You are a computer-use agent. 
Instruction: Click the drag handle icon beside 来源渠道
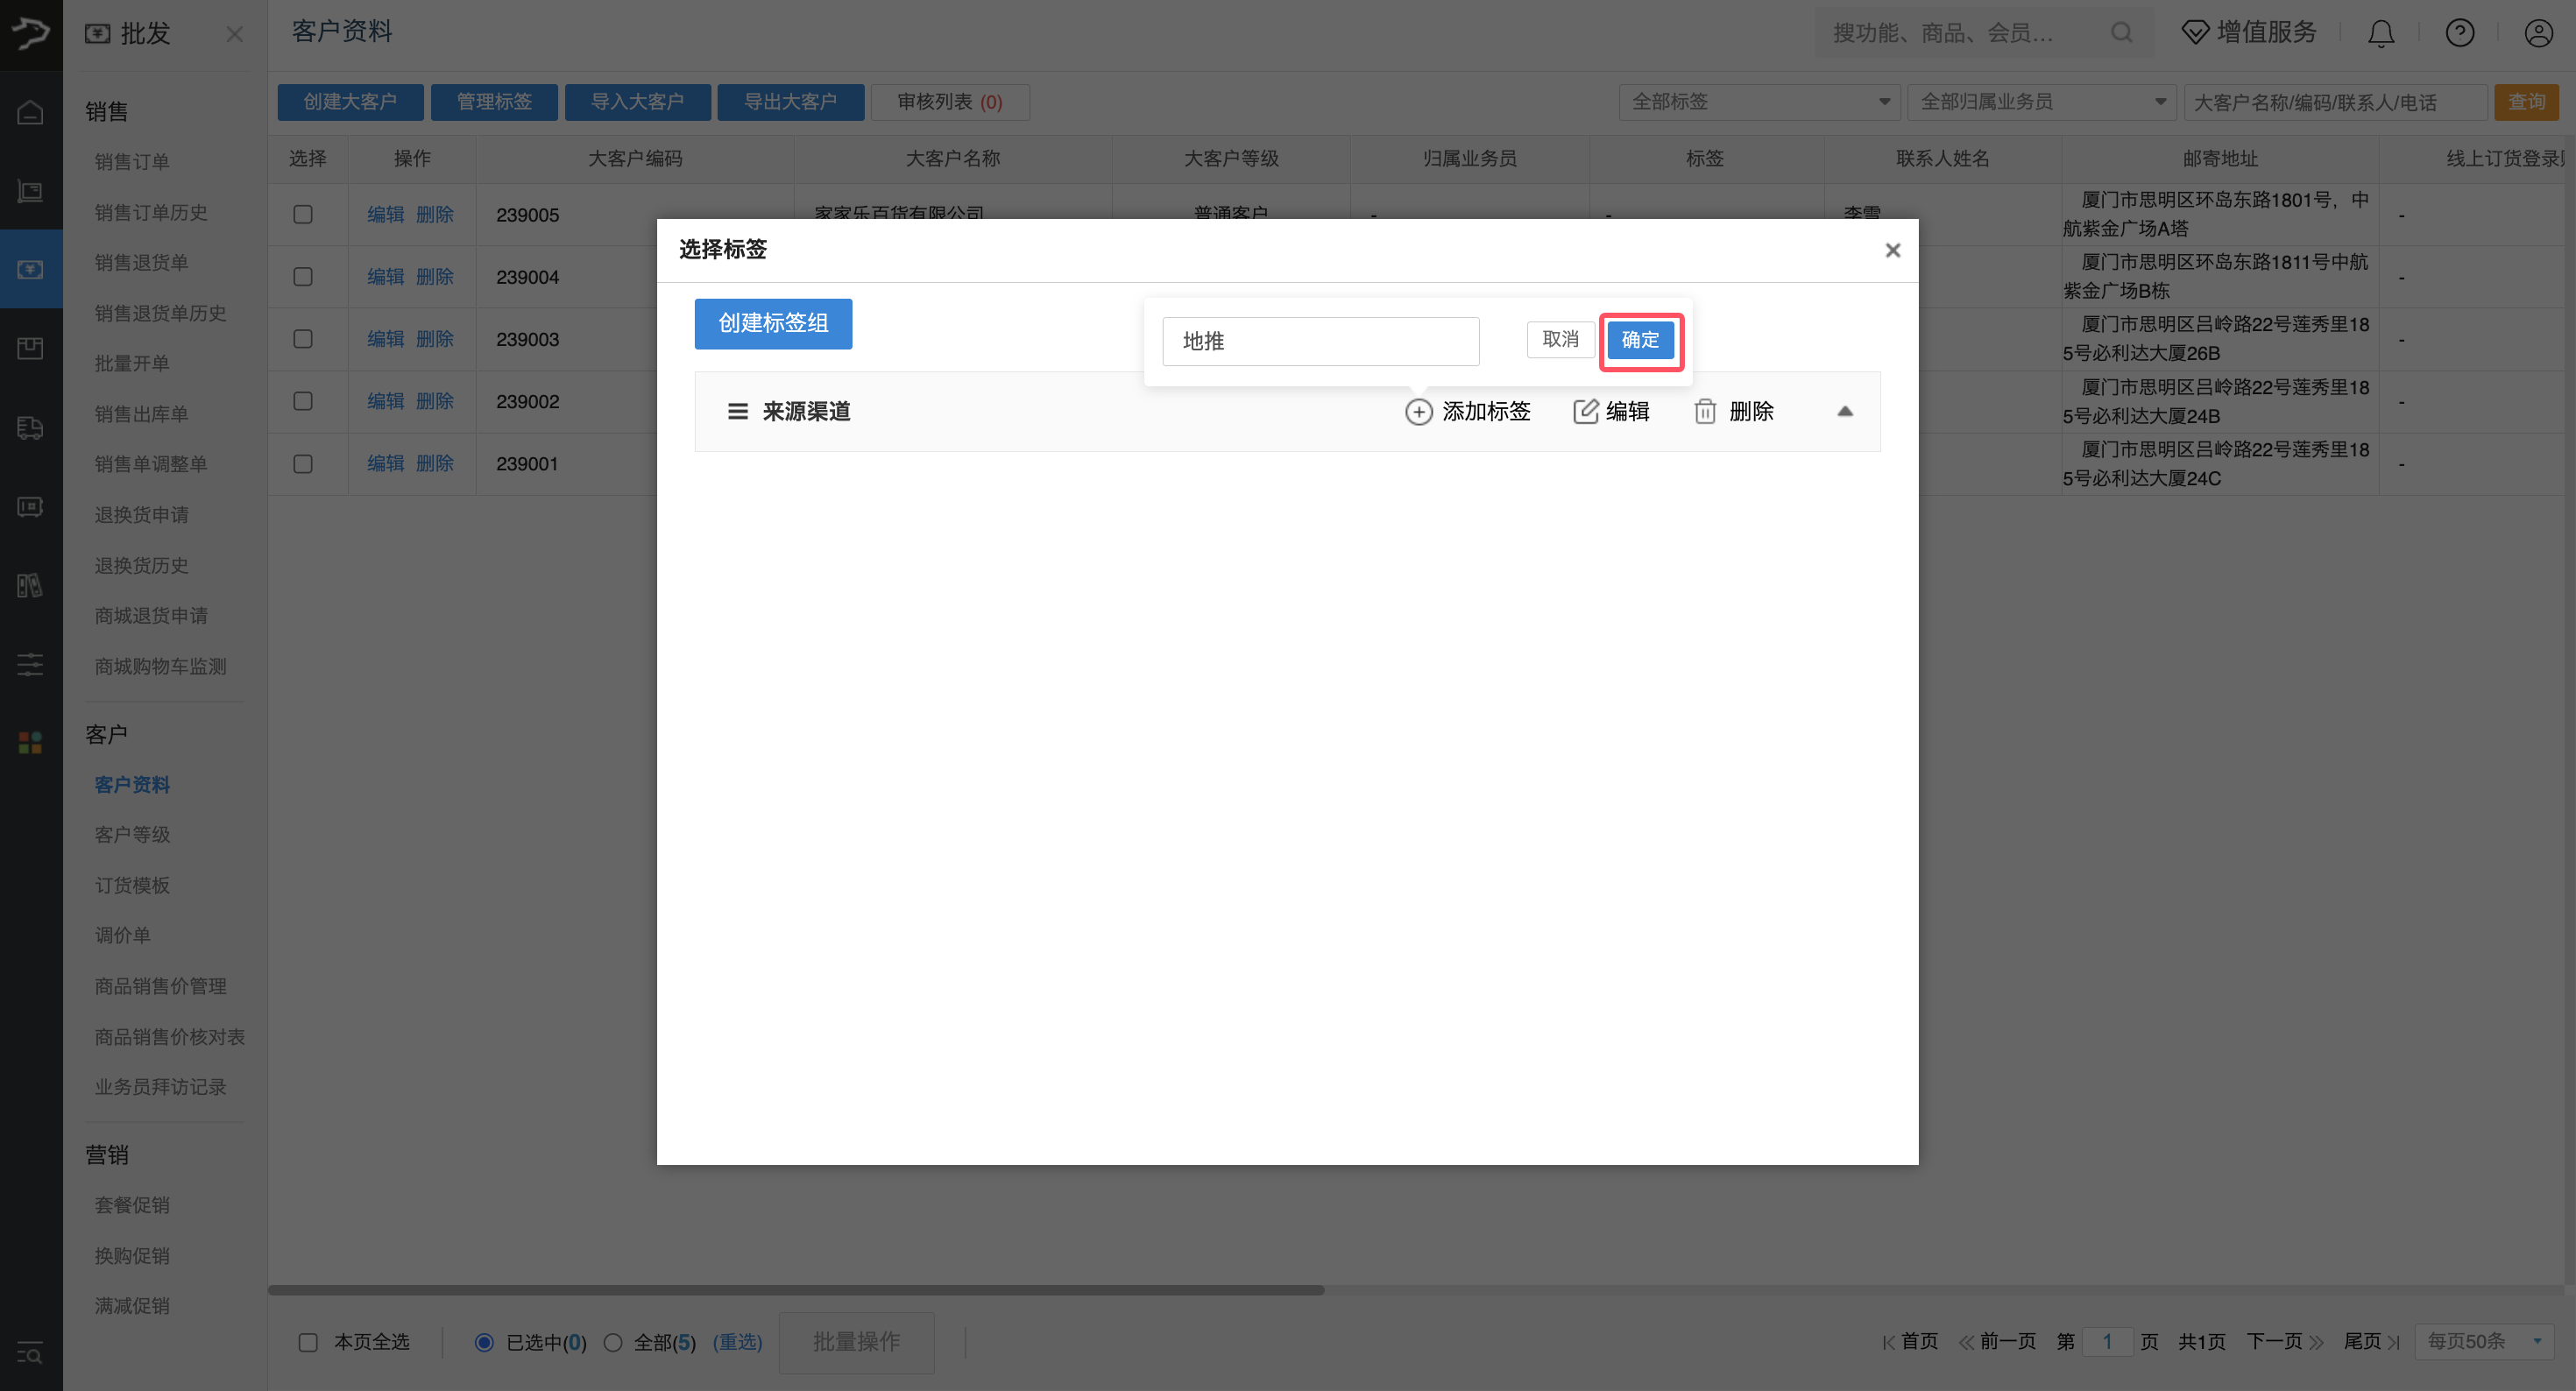click(738, 412)
